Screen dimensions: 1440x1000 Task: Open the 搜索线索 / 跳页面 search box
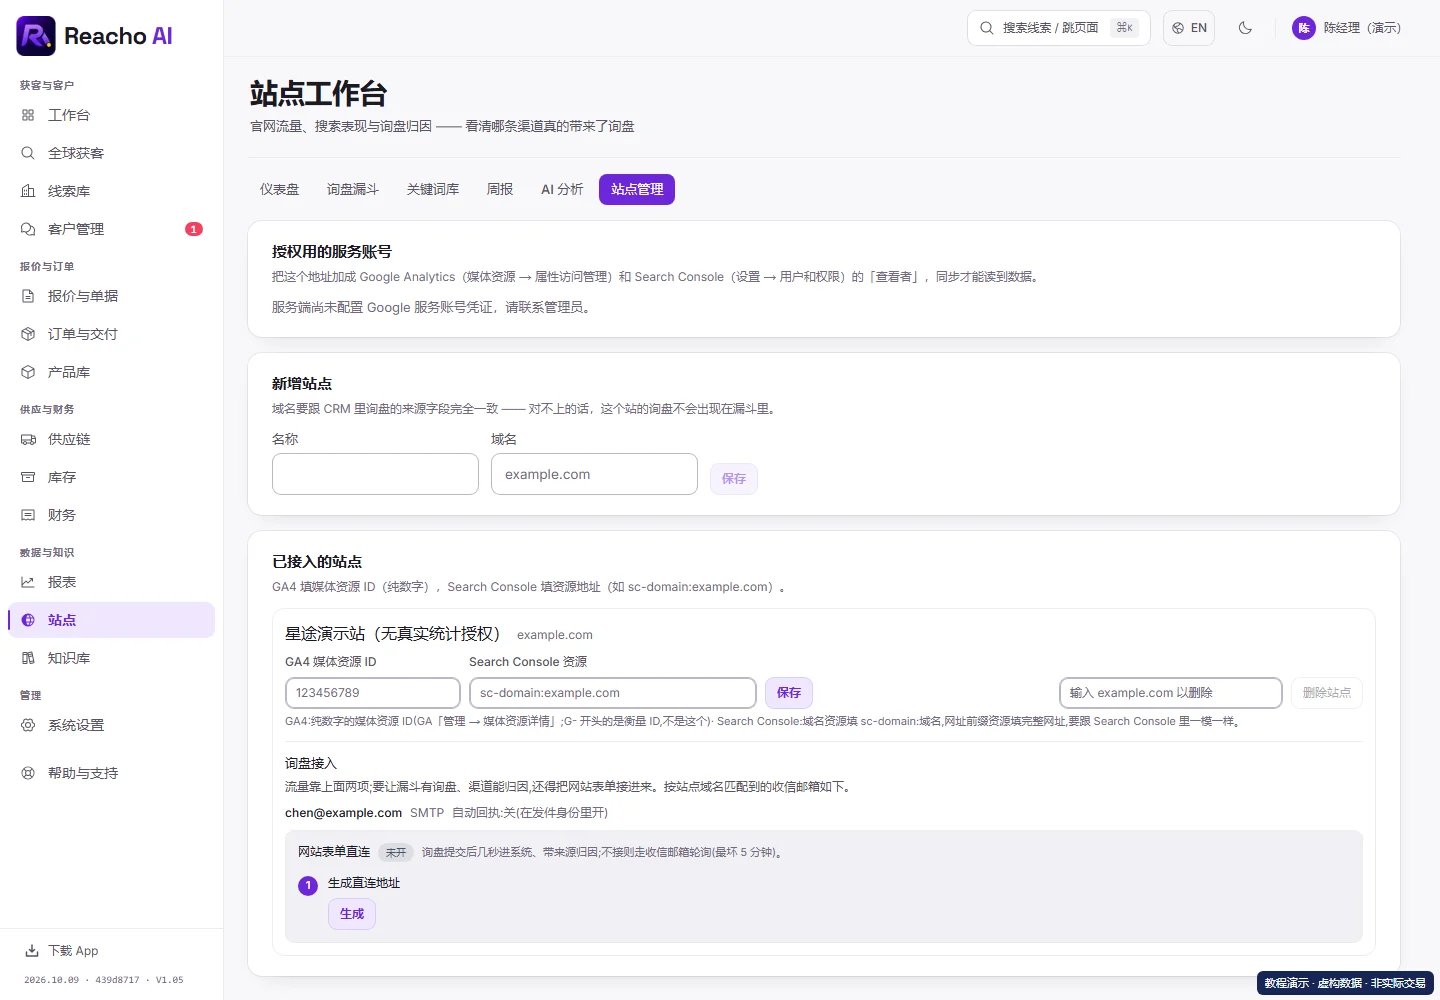pyautogui.click(x=1059, y=28)
